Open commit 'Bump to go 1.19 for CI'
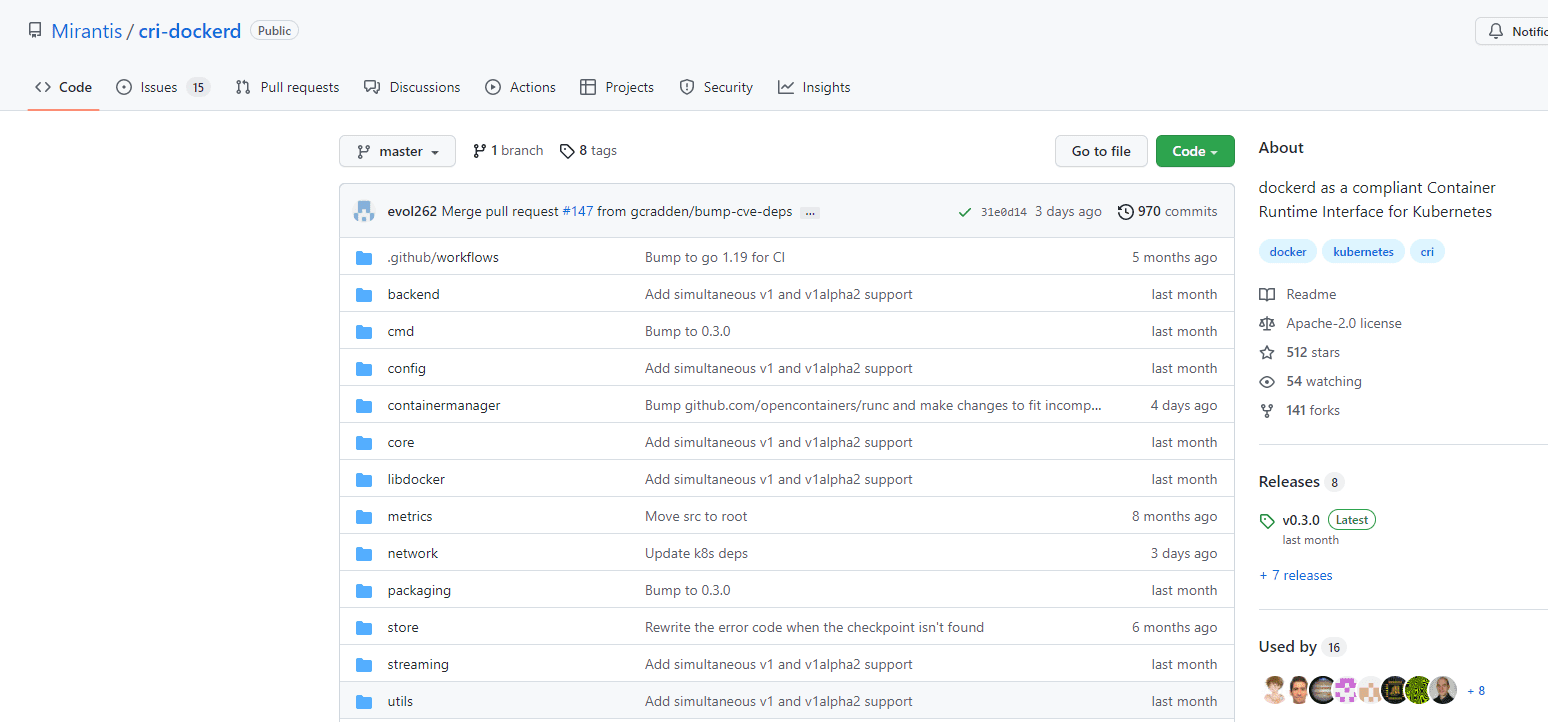Viewport: 1548px width, 722px height. click(x=715, y=257)
